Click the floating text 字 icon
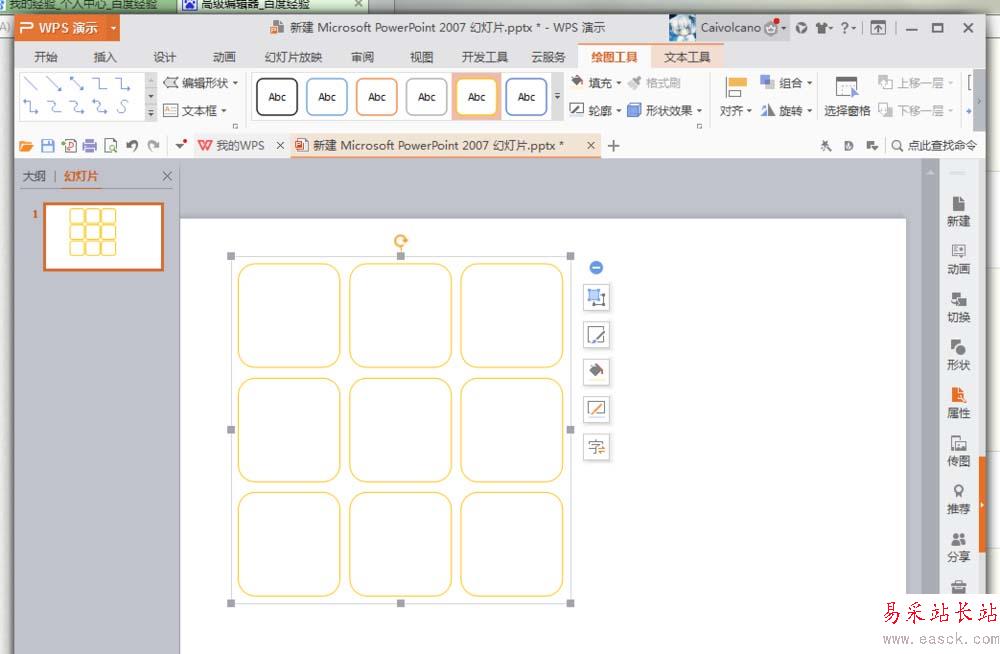Screen dimensions: 1000x654 (x=596, y=447)
